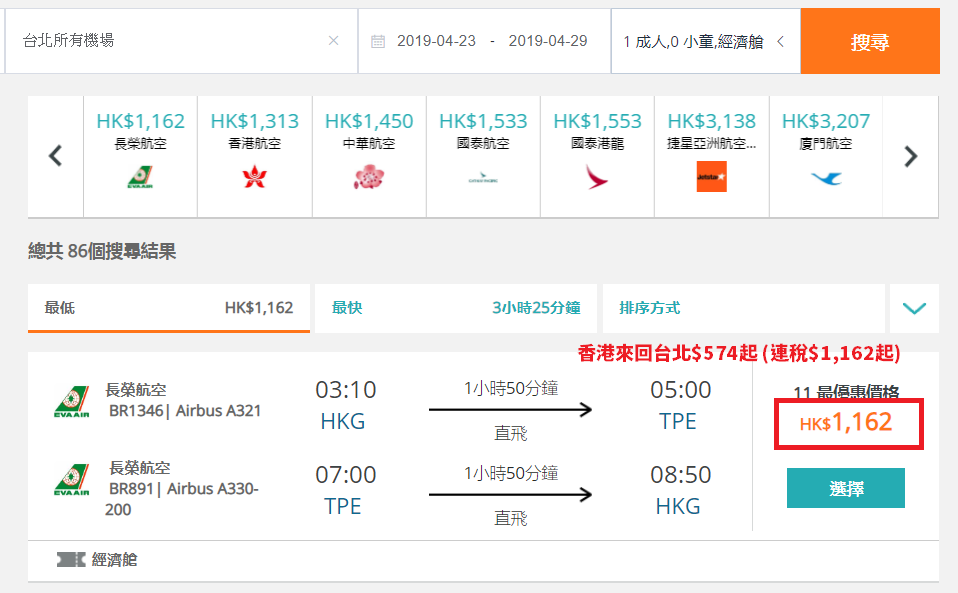
Task: Show next airlines in the carousel
Action: (x=911, y=156)
